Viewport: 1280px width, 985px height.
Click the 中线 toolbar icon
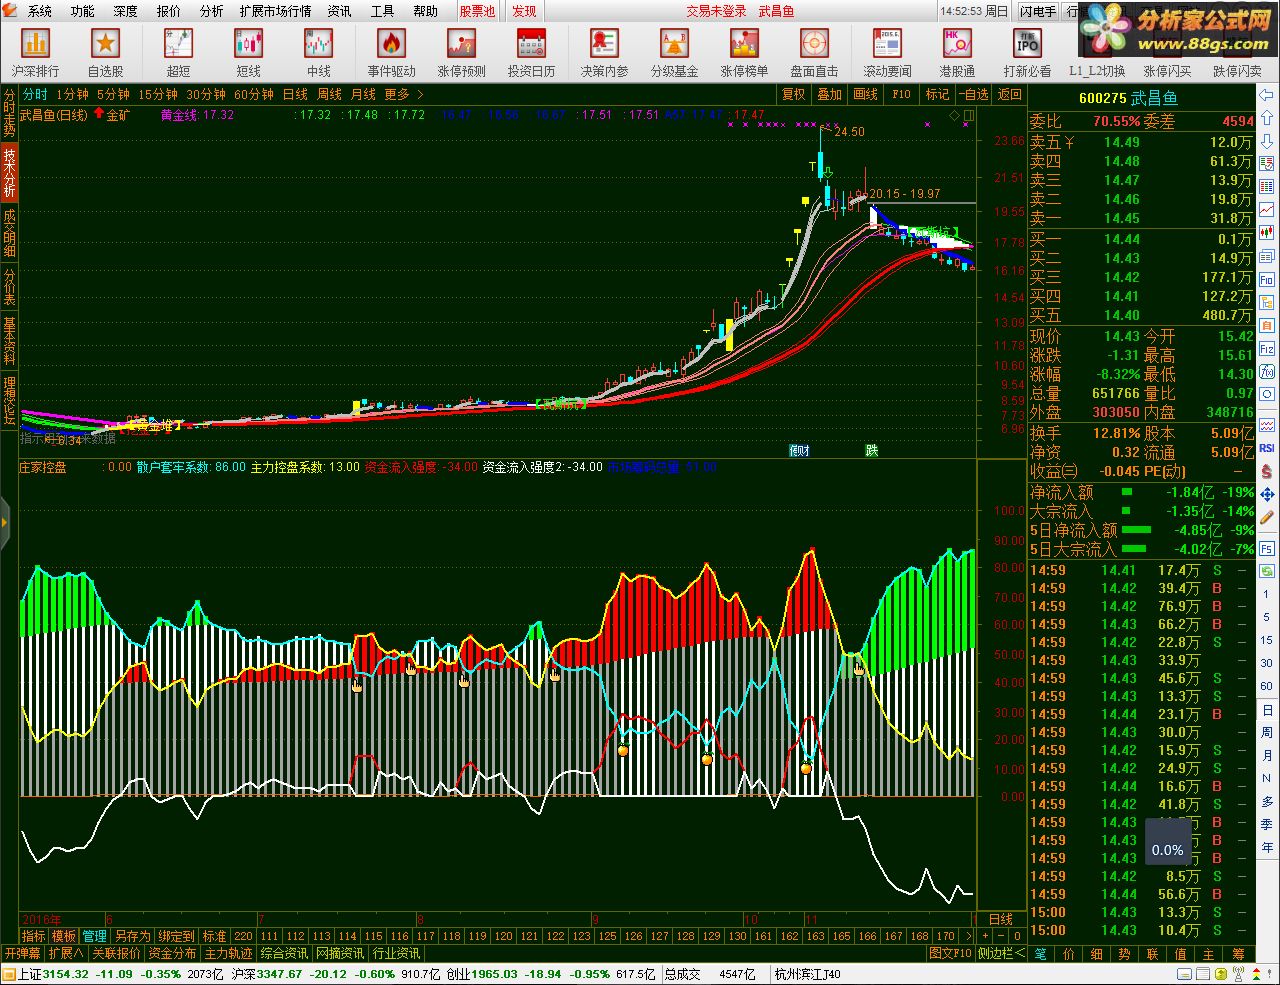[x=319, y=53]
